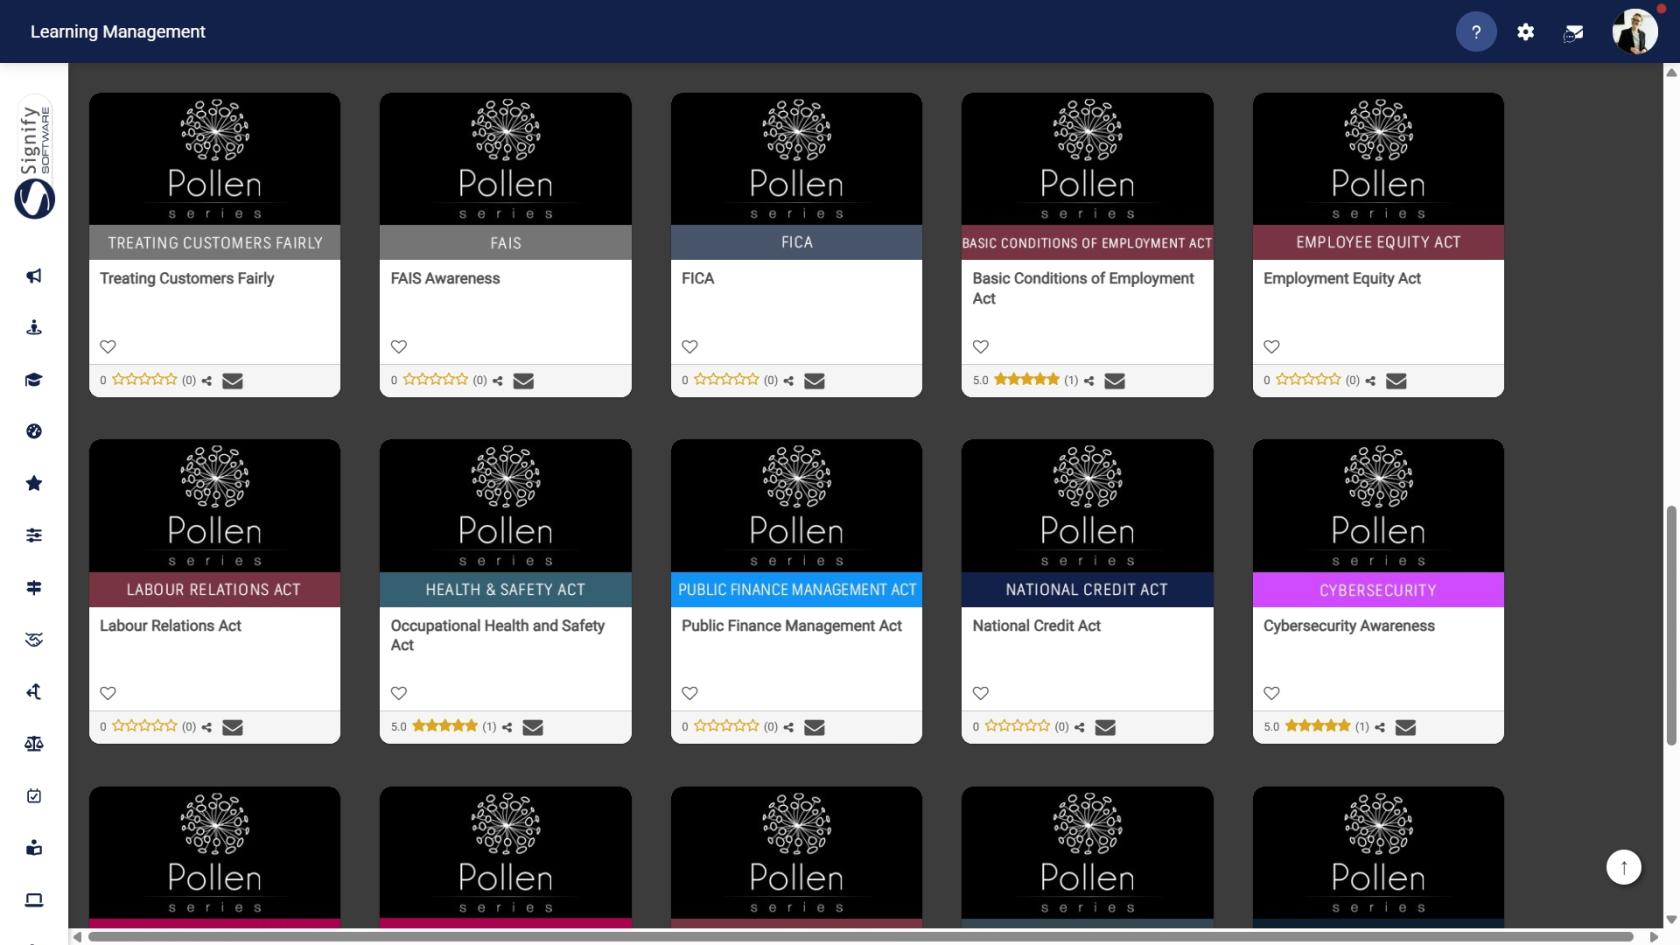The width and height of the screenshot is (1680, 945).
Task: Open the FAIS Awareness course title
Action: 445,279
